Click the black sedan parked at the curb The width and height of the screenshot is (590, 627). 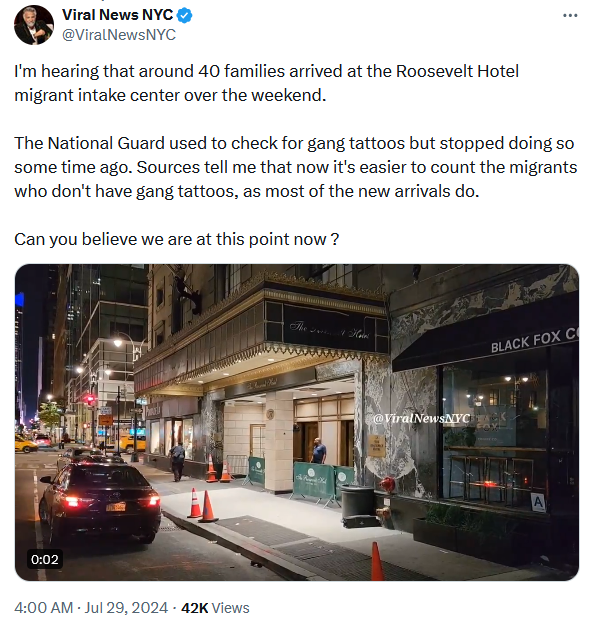tap(100, 501)
